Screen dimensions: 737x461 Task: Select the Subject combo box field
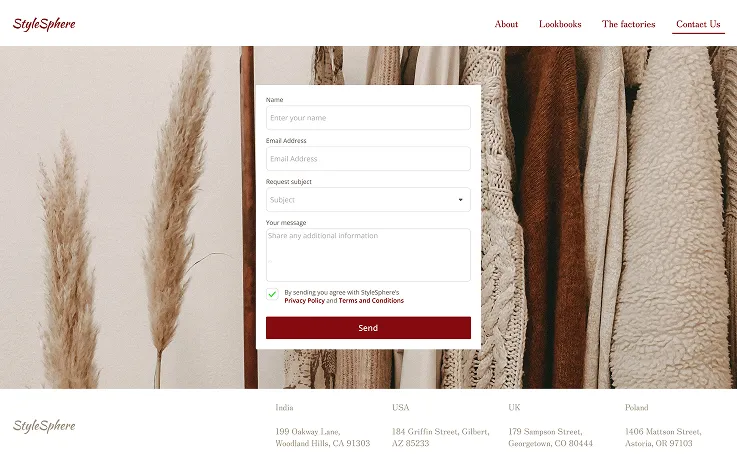click(368, 200)
